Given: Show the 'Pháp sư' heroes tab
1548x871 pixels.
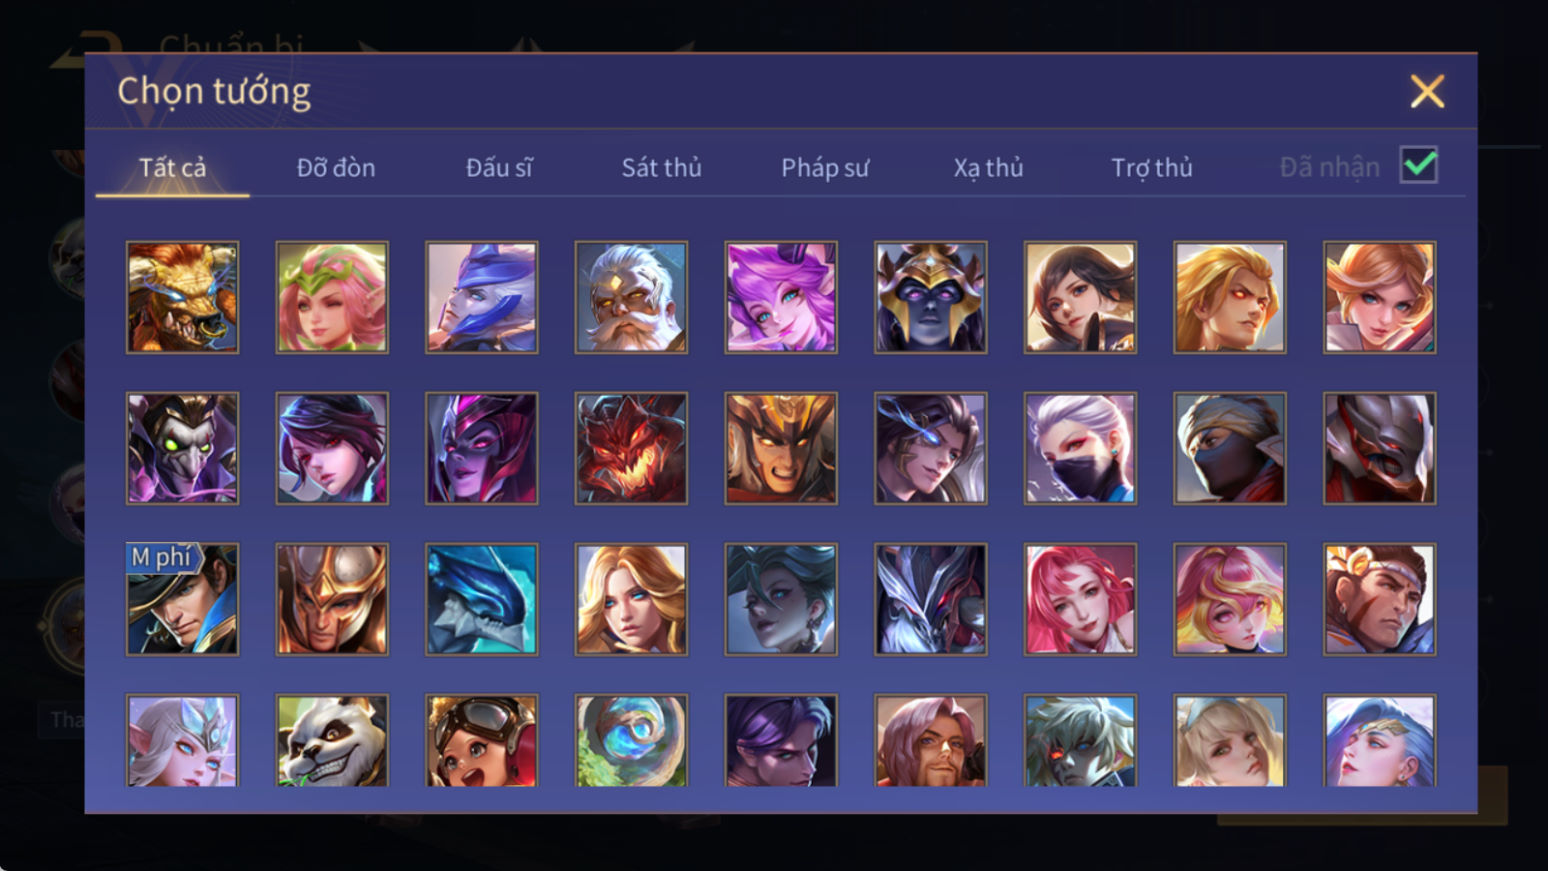Looking at the screenshot, I should (x=825, y=167).
